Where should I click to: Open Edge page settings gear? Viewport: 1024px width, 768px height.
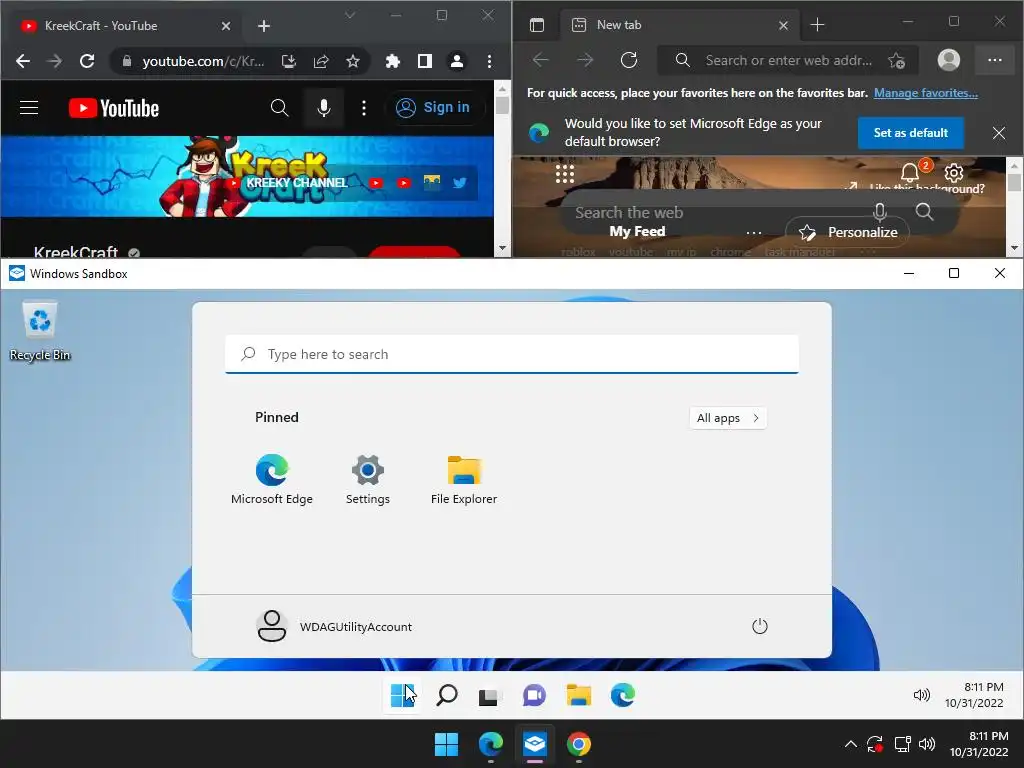click(x=953, y=172)
